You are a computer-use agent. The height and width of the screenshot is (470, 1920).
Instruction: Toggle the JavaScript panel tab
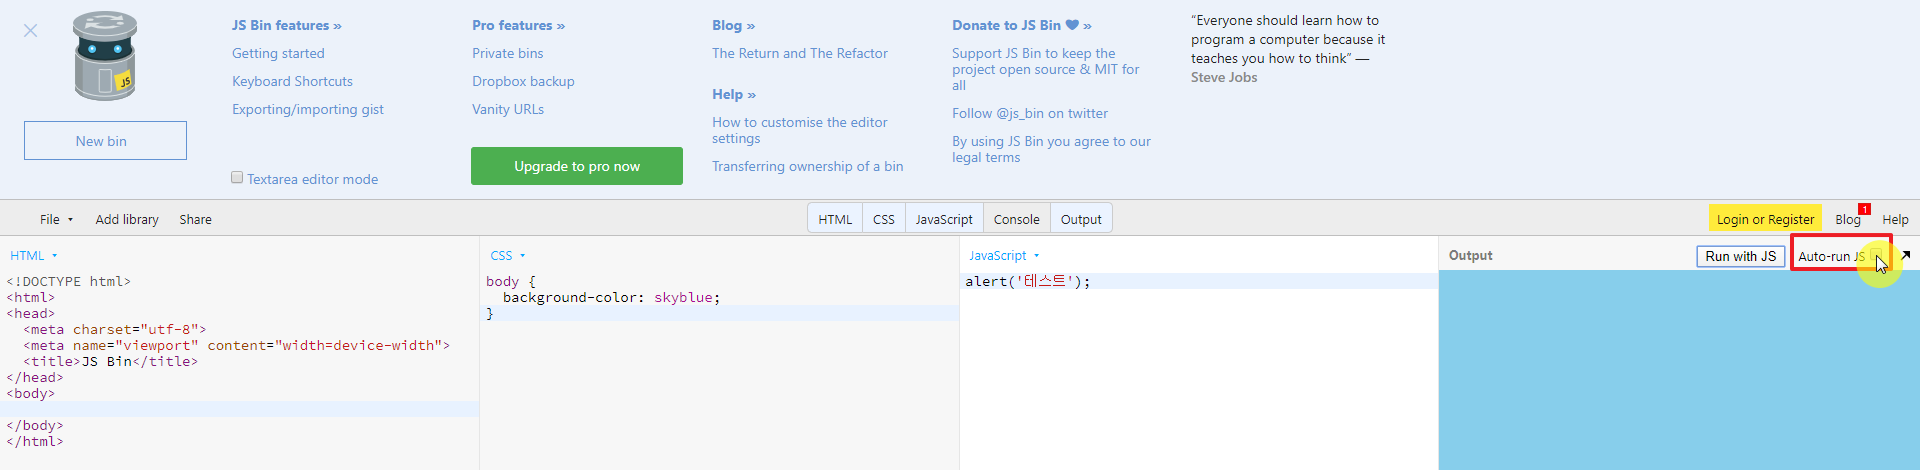pos(944,219)
